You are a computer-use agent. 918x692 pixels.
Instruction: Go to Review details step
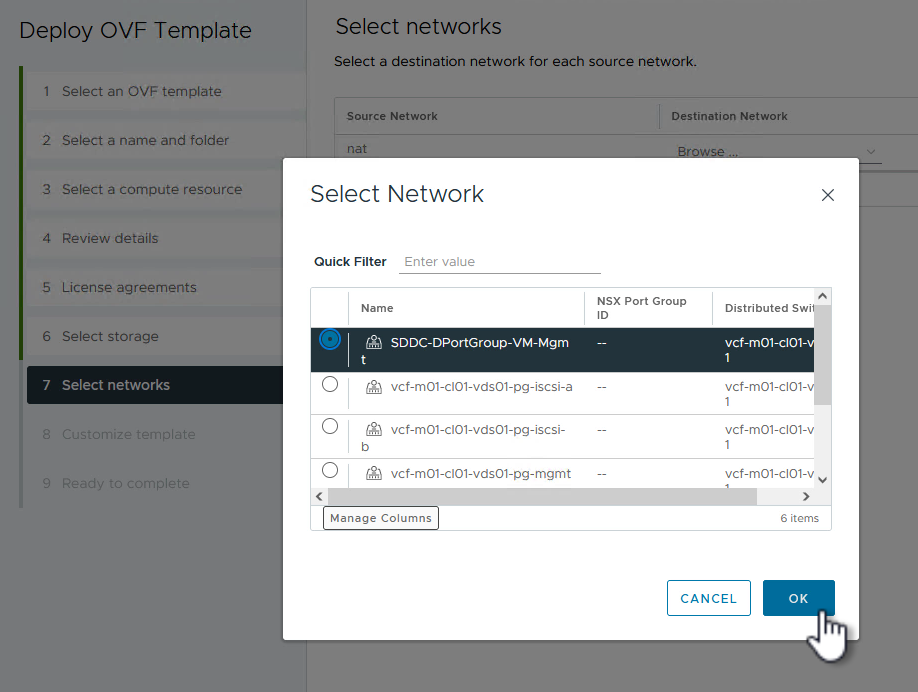coord(110,238)
